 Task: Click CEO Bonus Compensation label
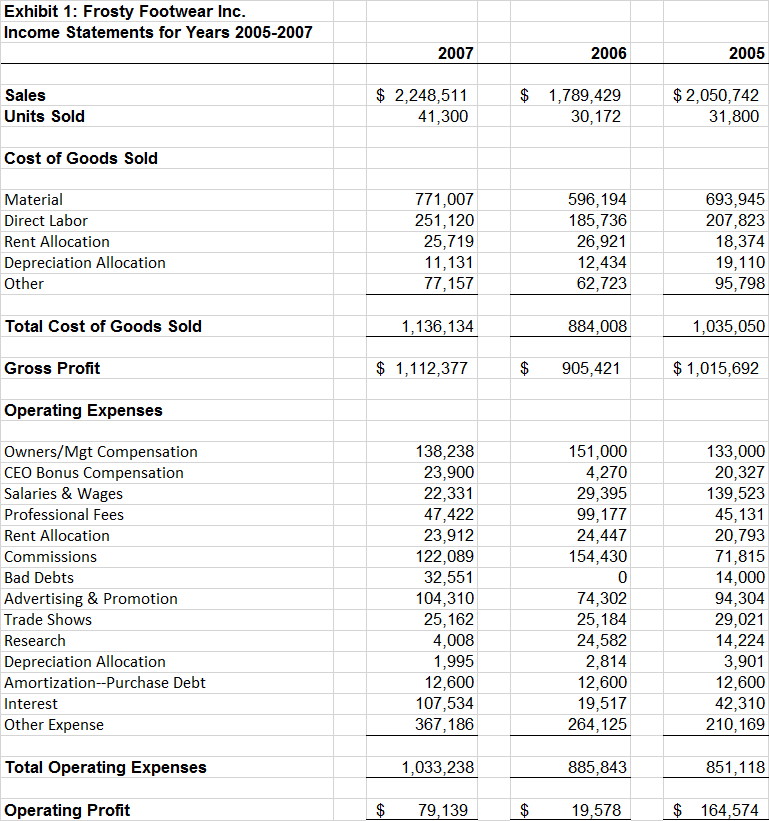click(94, 473)
